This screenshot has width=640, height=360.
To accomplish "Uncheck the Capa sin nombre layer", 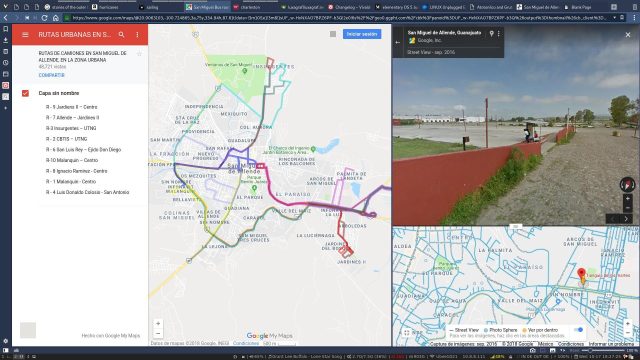I will point(25,93).
